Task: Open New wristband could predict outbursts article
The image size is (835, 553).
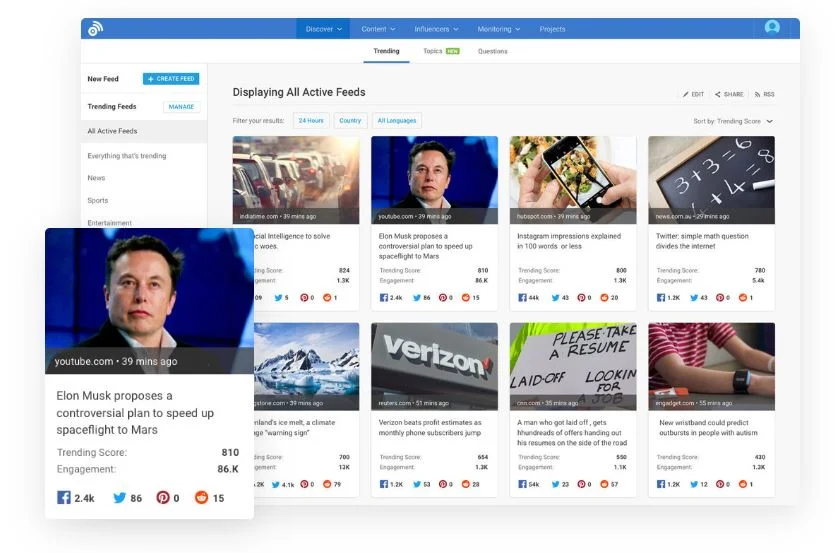Action: (708, 427)
